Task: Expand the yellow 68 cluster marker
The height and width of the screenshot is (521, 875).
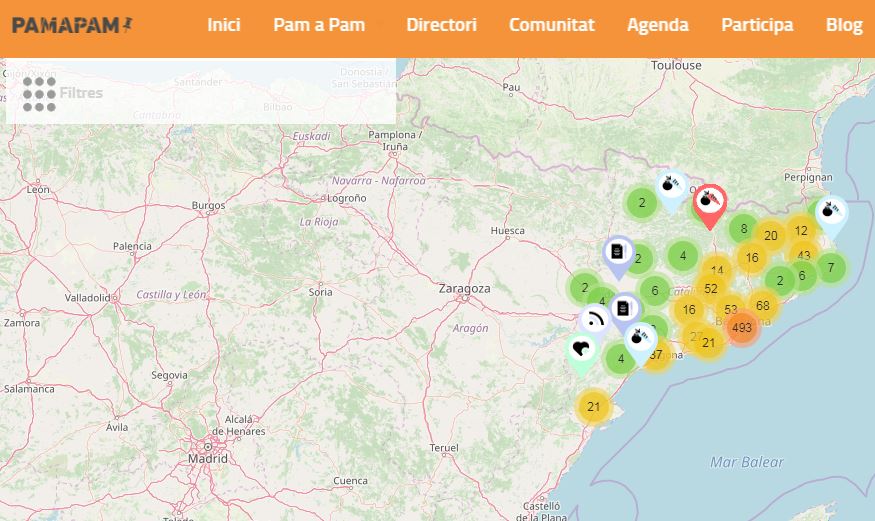Action: coord(763,305)
